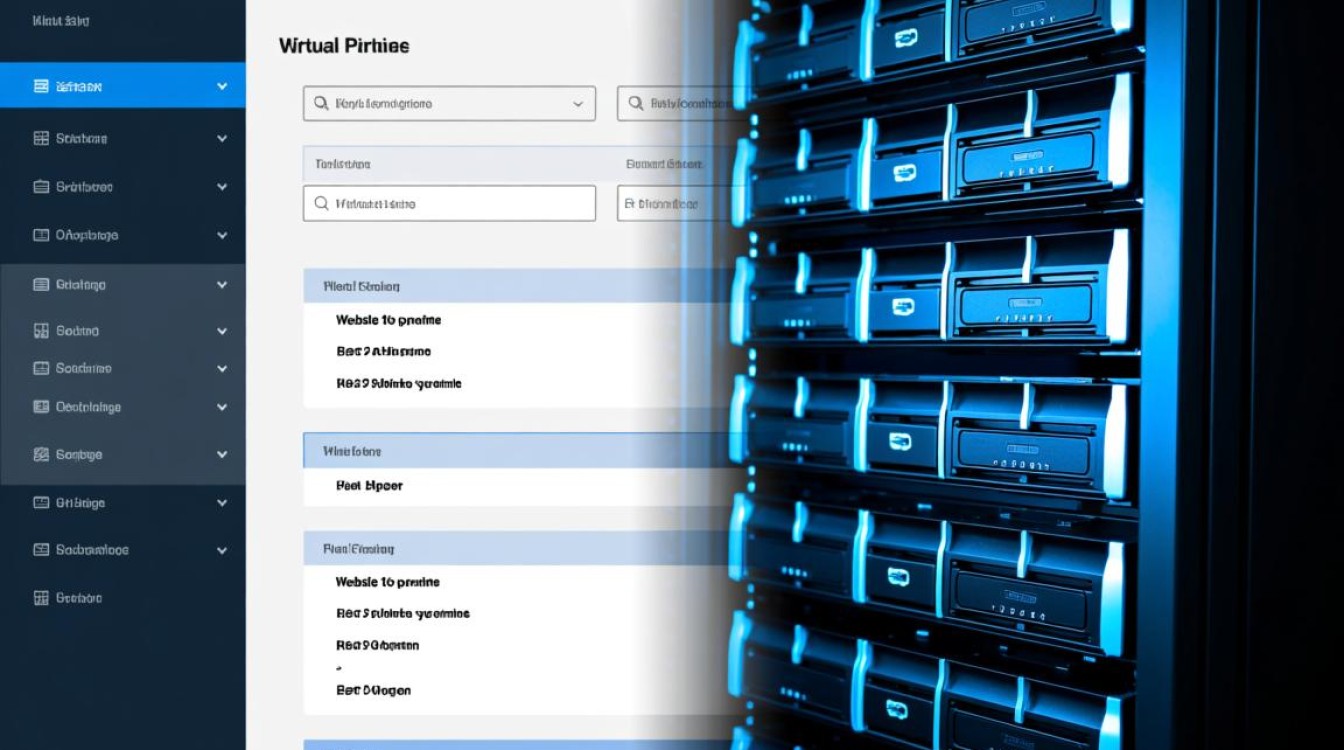Click the table icon of the second sidebar item
Viewport: 1344px width, 750px height.
click(41, 139)
